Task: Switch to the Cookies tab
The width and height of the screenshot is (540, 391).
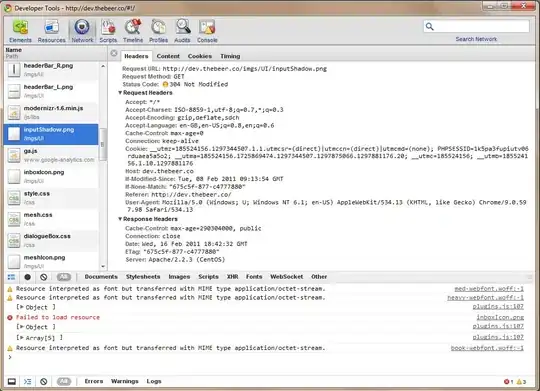Action: pyautogui.click(x=200, y=56)
